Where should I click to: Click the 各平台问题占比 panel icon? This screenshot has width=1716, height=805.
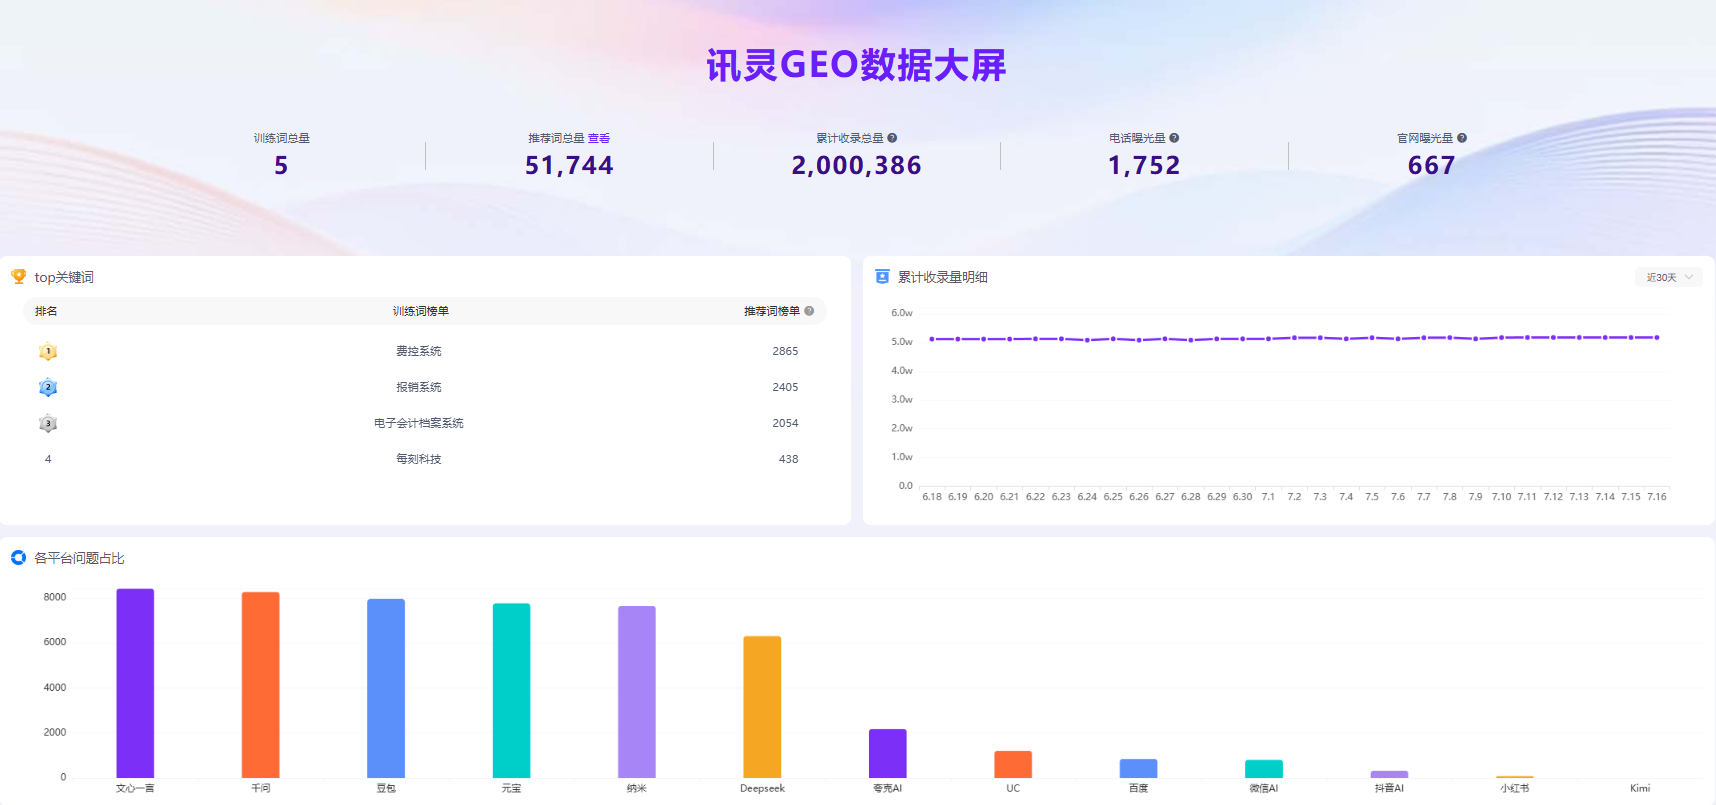[18, 557]
